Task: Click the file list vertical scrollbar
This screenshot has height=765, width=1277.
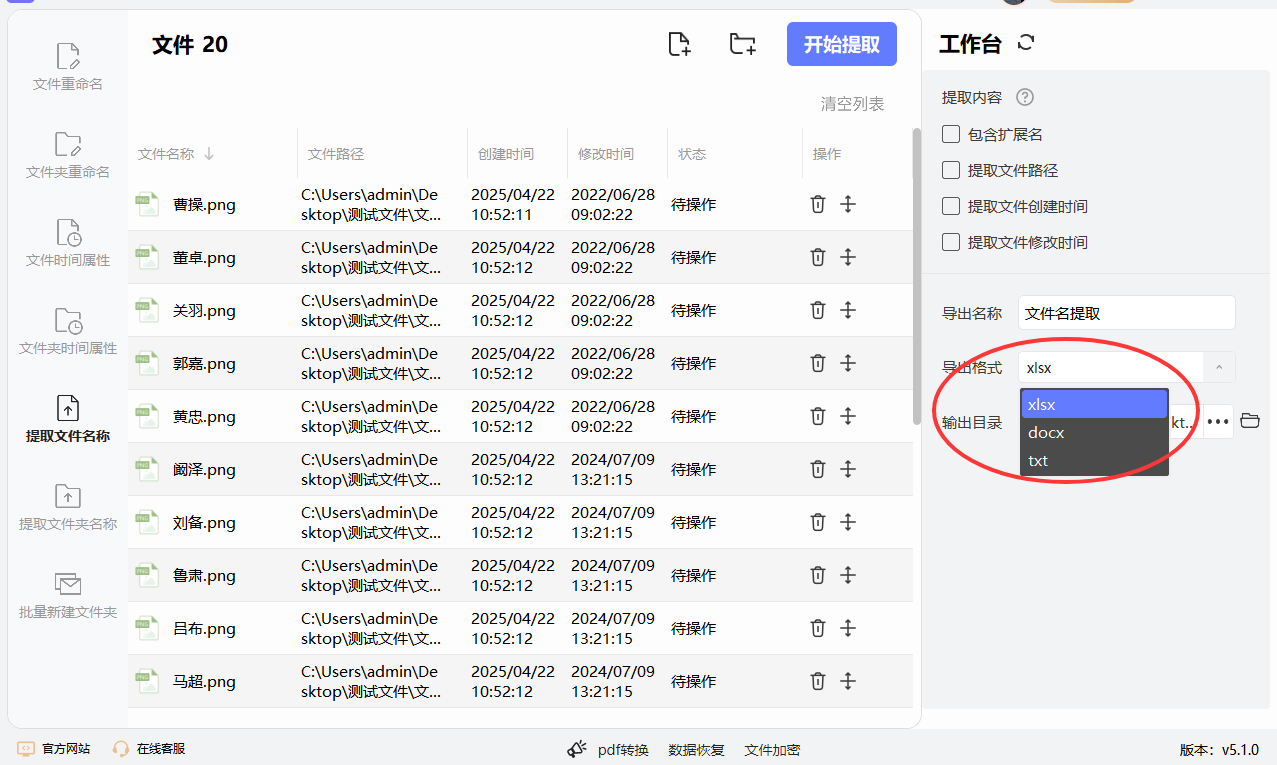Action: (x=916, y=276)
